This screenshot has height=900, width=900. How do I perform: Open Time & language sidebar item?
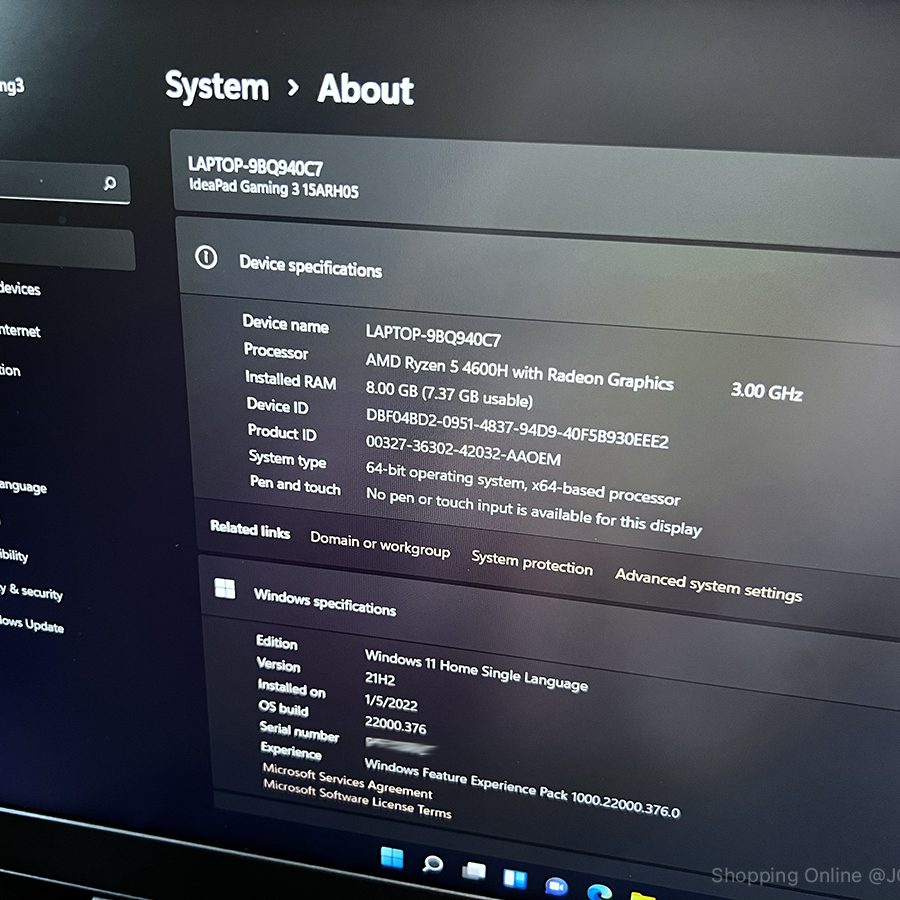click(23, 487)
